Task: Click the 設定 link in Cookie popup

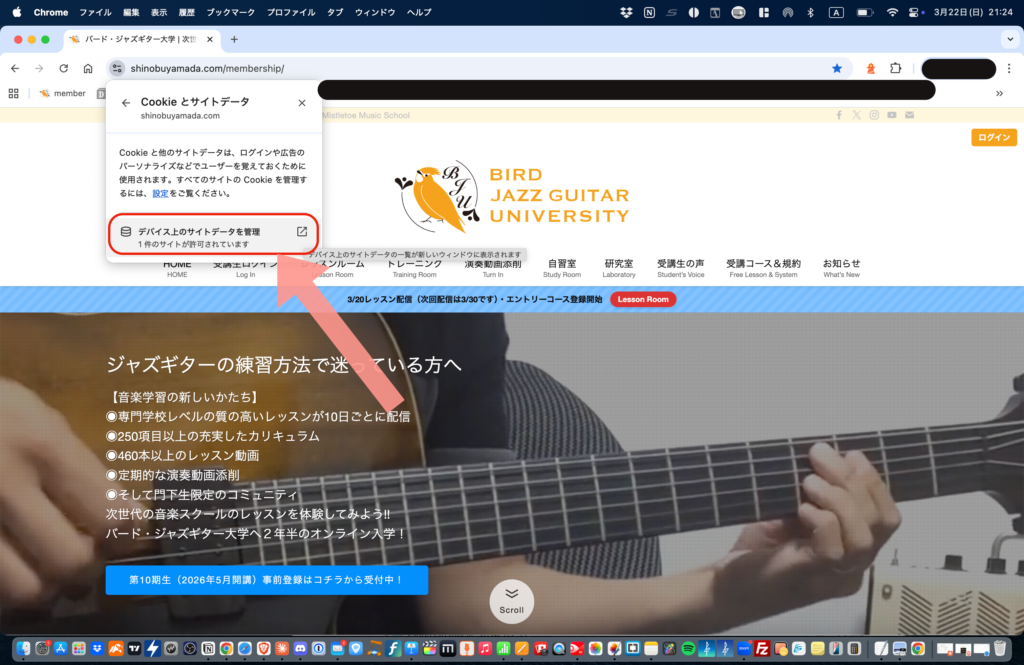Action: 160,193
